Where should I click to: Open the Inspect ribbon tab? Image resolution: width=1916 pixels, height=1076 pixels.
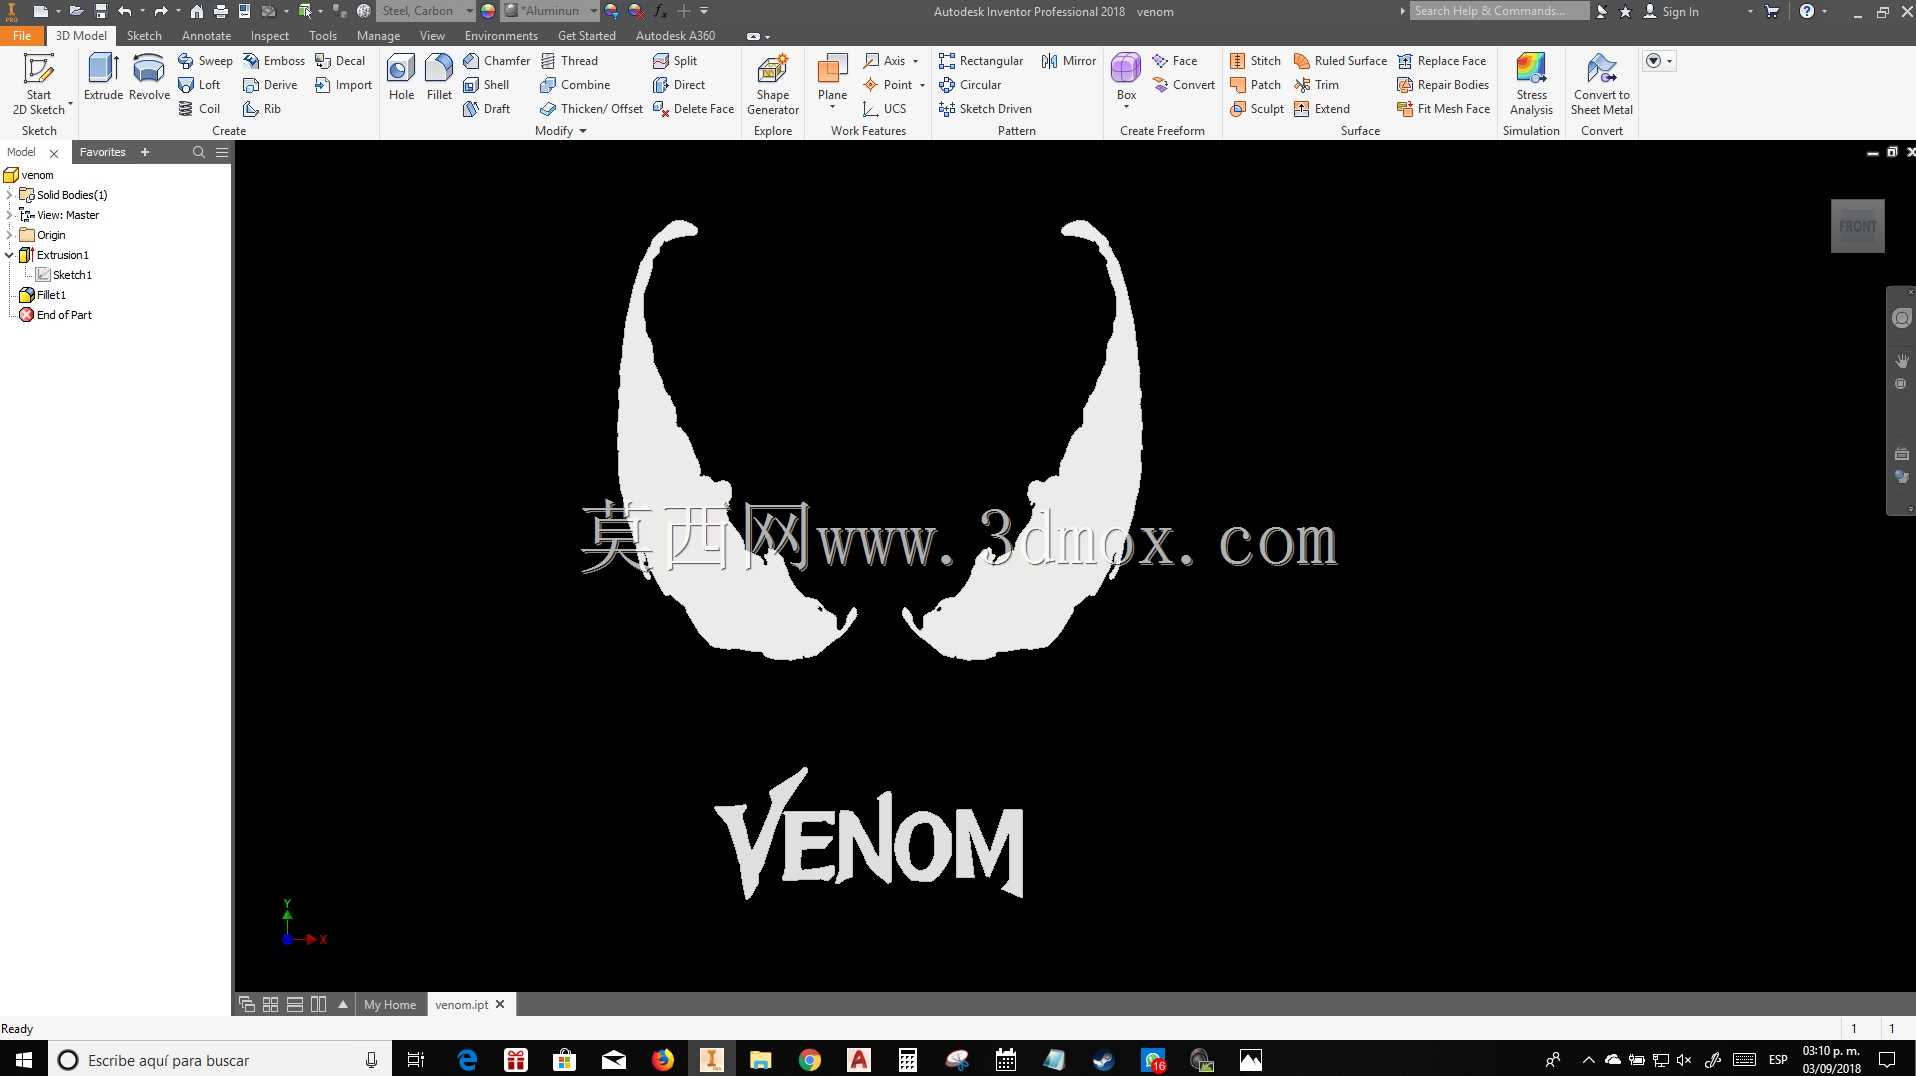270,36
